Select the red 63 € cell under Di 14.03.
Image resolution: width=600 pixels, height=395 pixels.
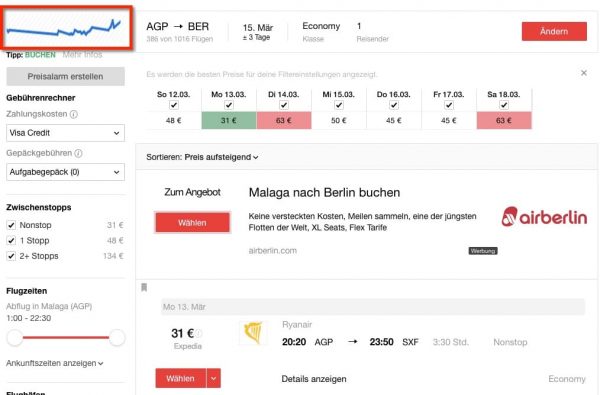click(x=284, y=120)
